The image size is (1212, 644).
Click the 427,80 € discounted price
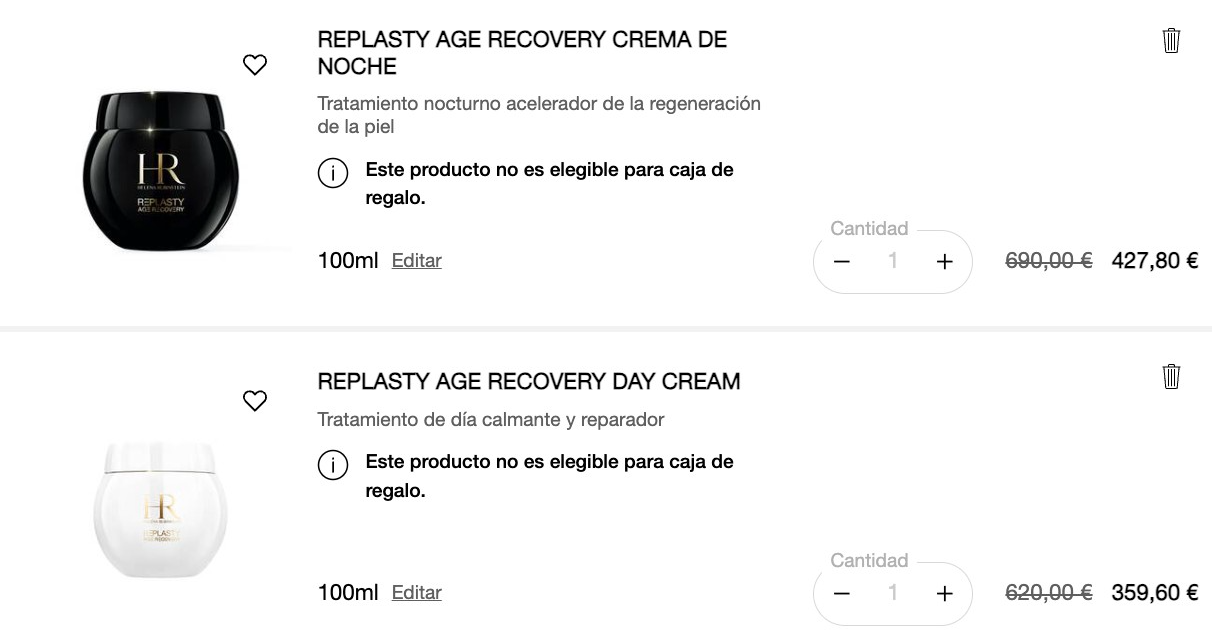[1155, 262]
